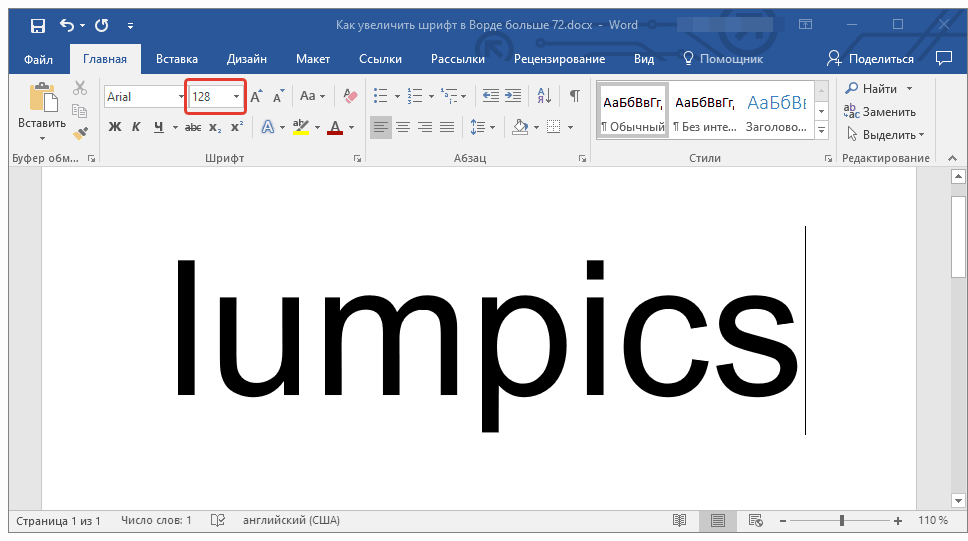
Task: Open the font size dropdown showing 128
Action: 236,96
